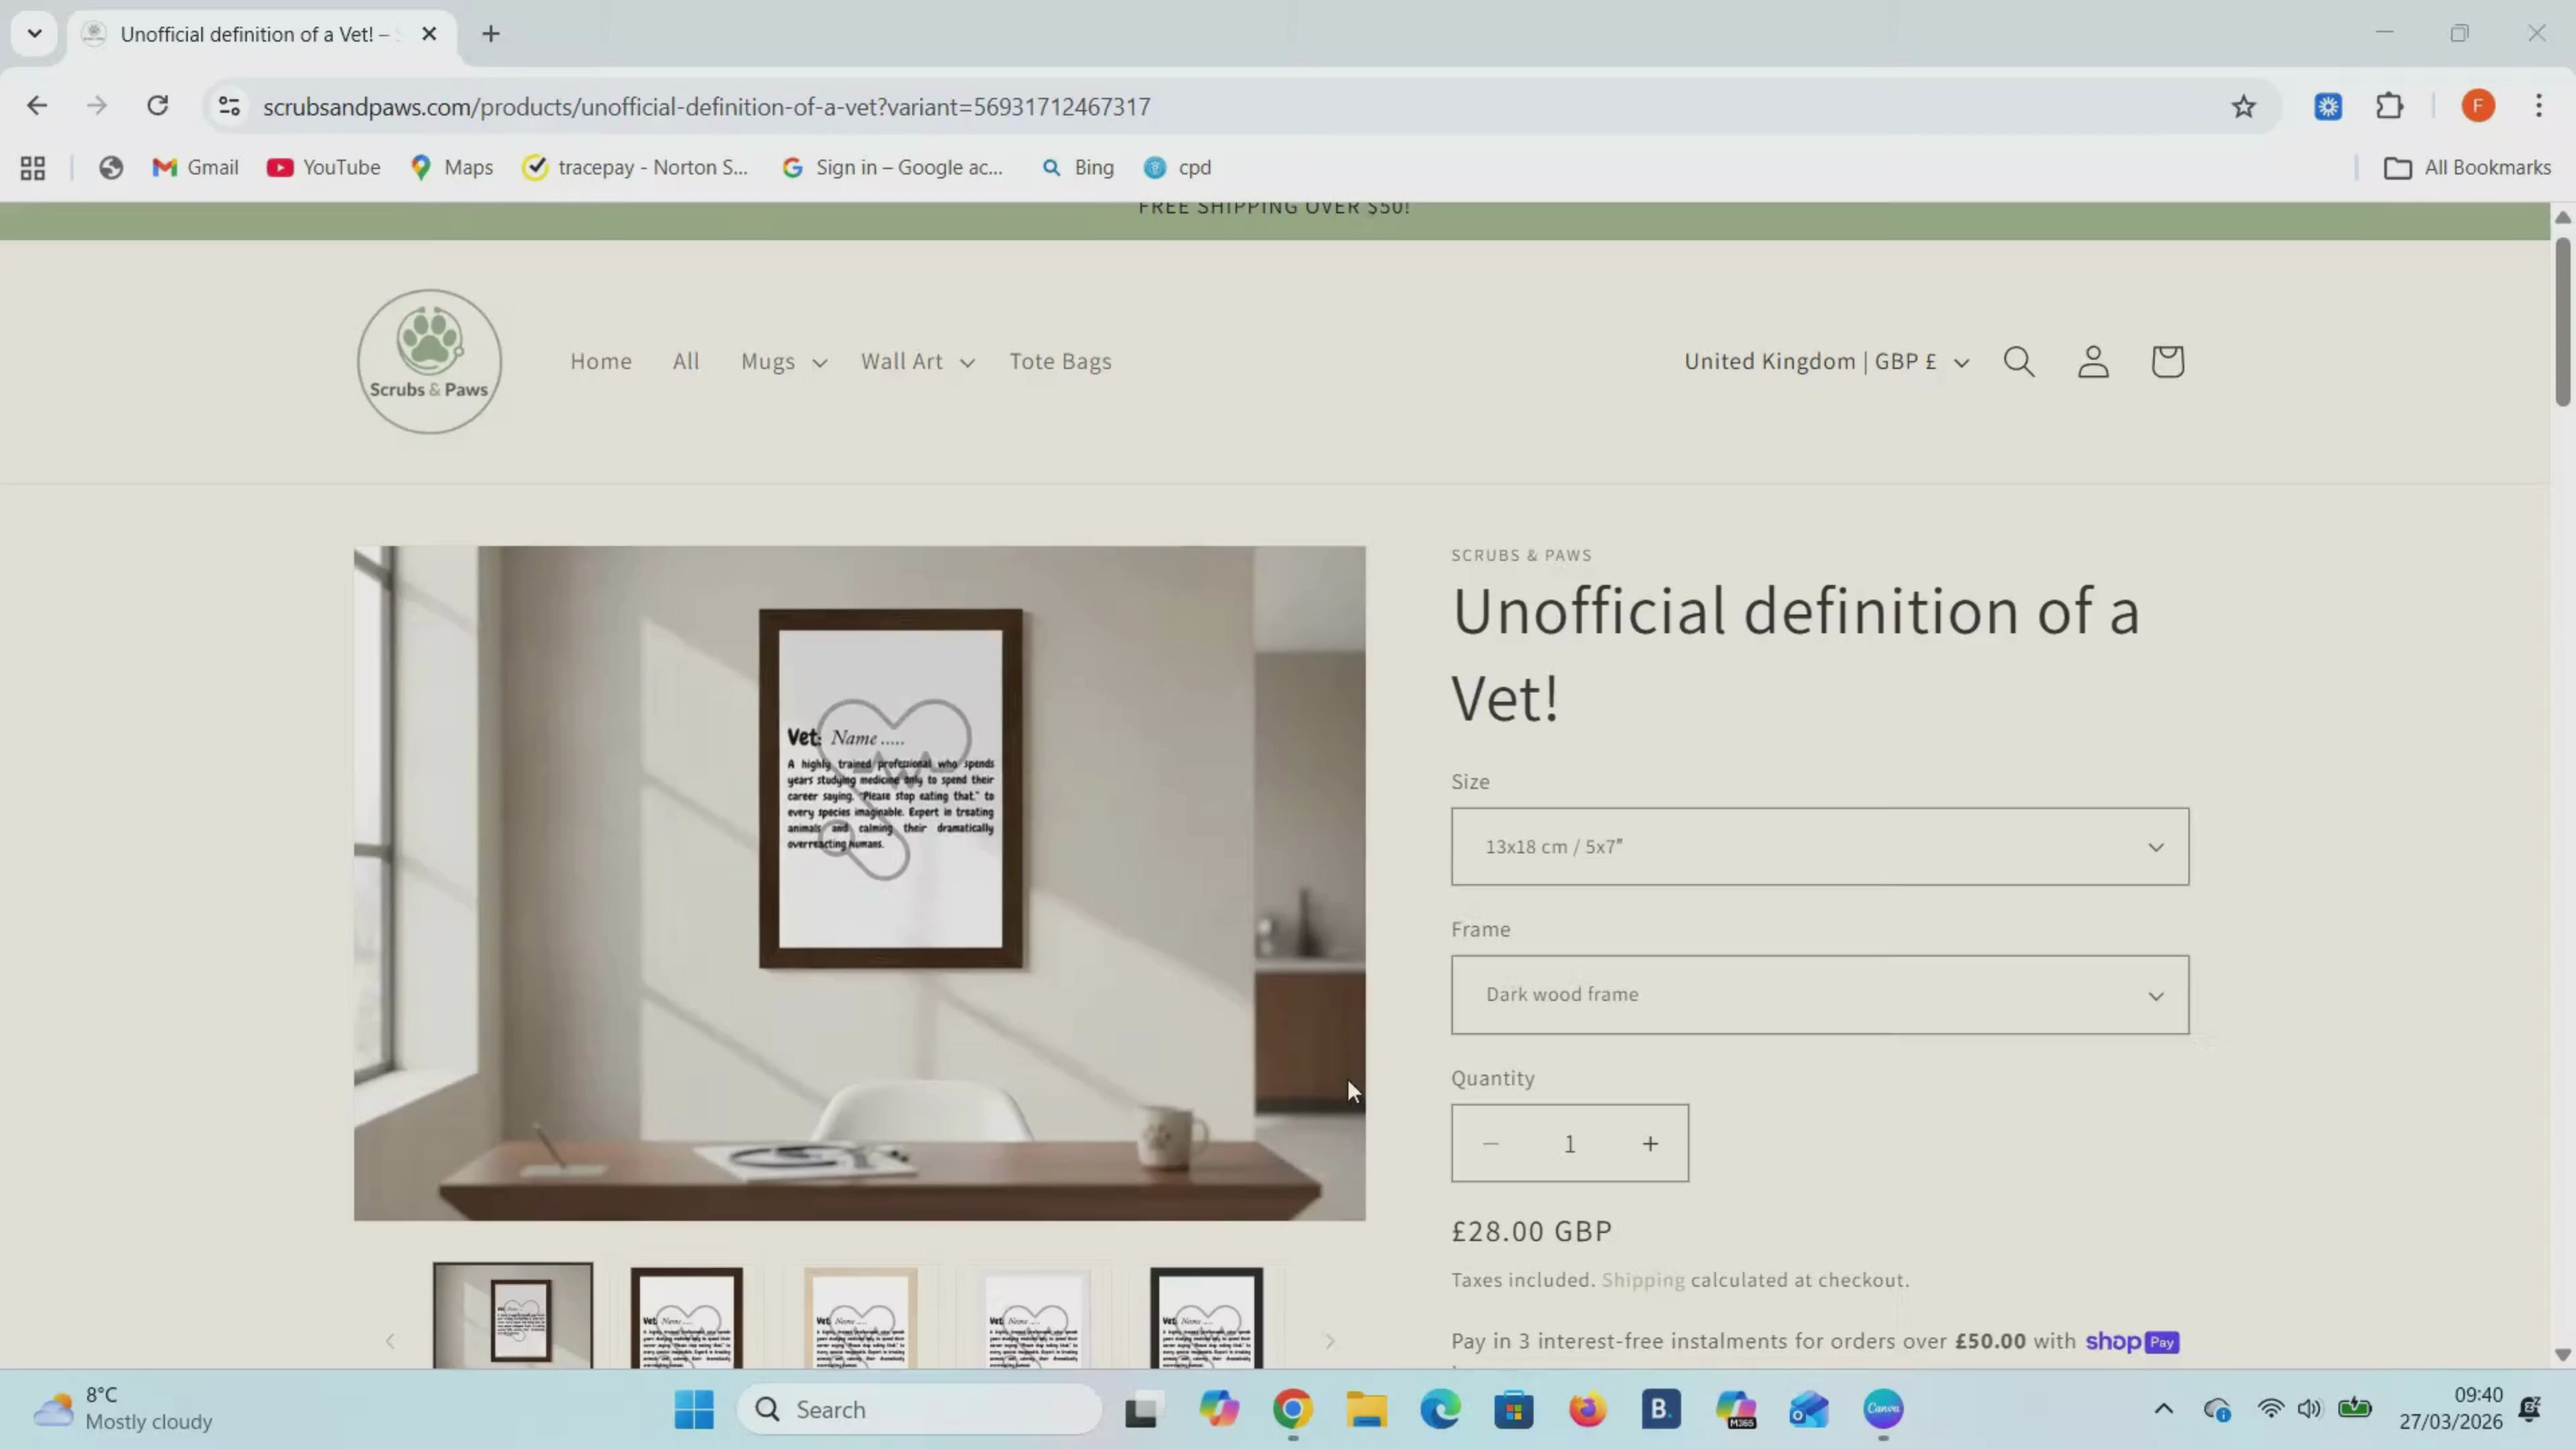The image size is (2576, 1449).
Task: Open the Tote Bags page
Action: [x=1060, y=362]
